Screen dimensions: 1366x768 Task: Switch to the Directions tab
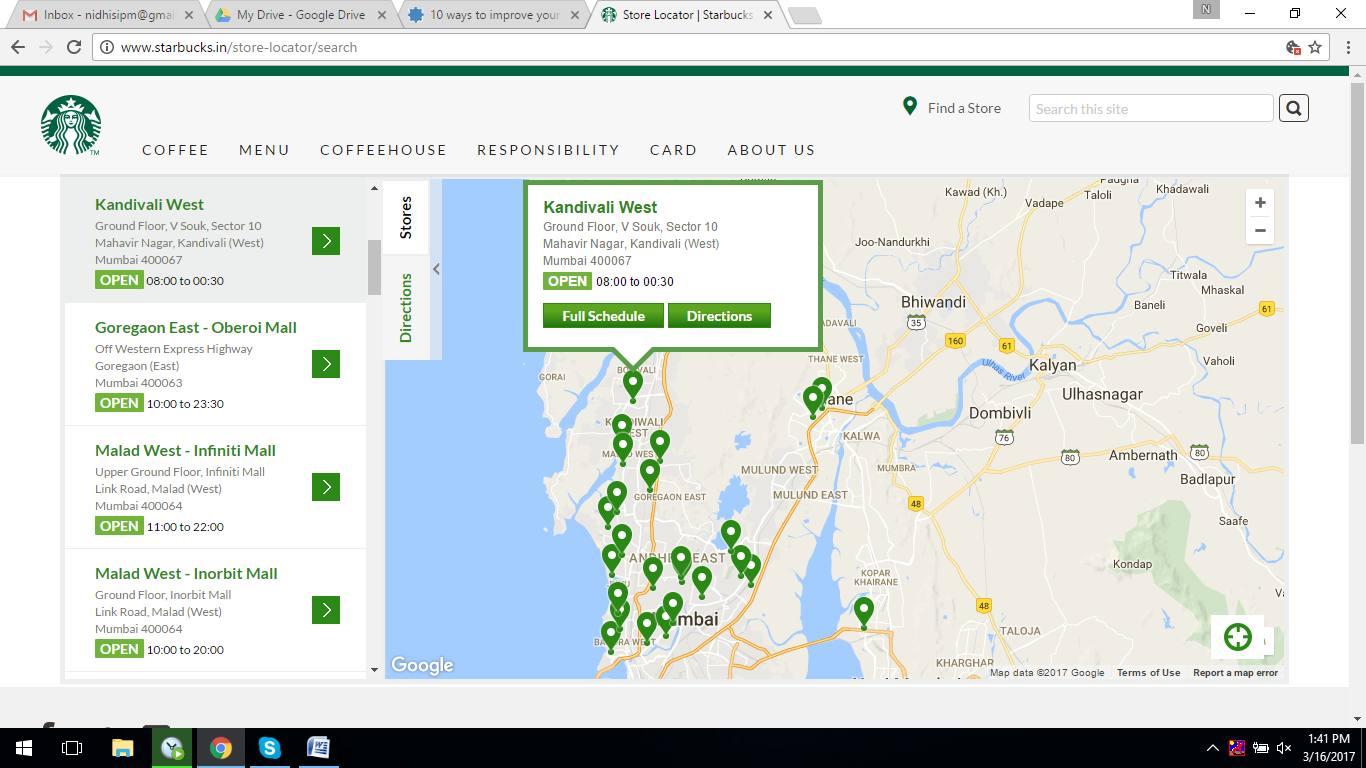pyautogui.click(x=406, y=307)
